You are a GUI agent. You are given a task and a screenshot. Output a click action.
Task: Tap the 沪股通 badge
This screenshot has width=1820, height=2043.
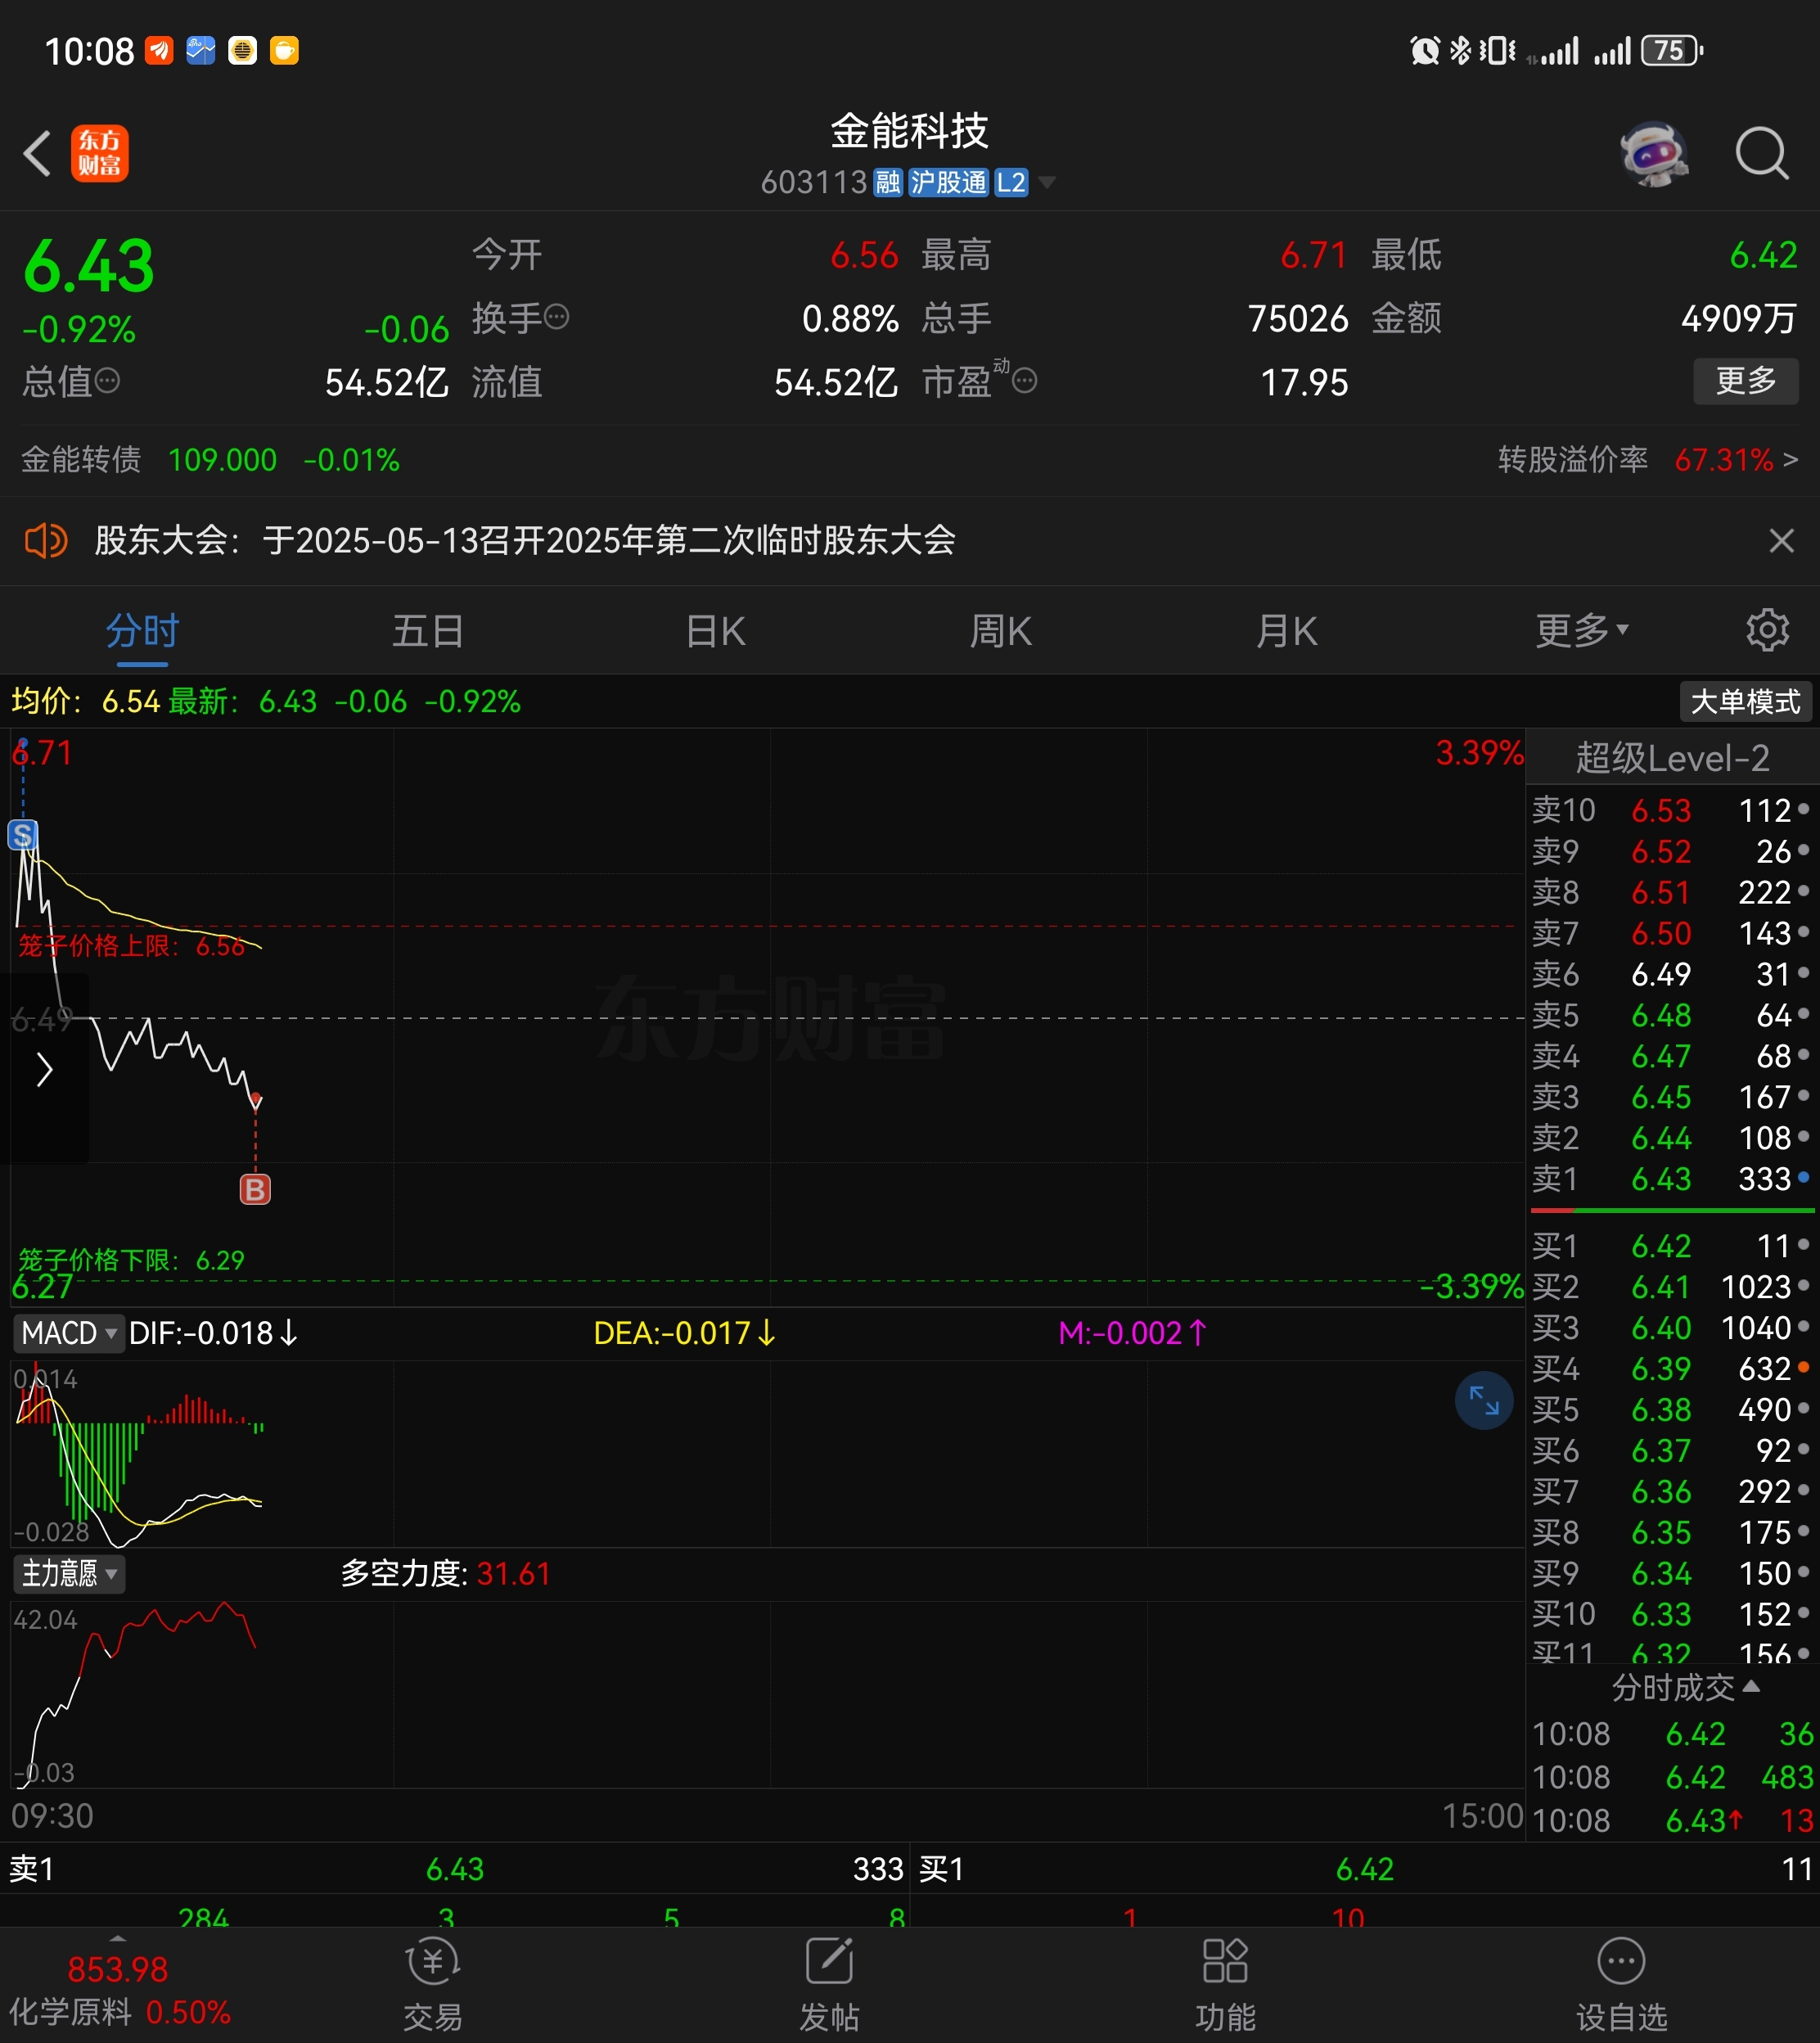coord(948,182)
